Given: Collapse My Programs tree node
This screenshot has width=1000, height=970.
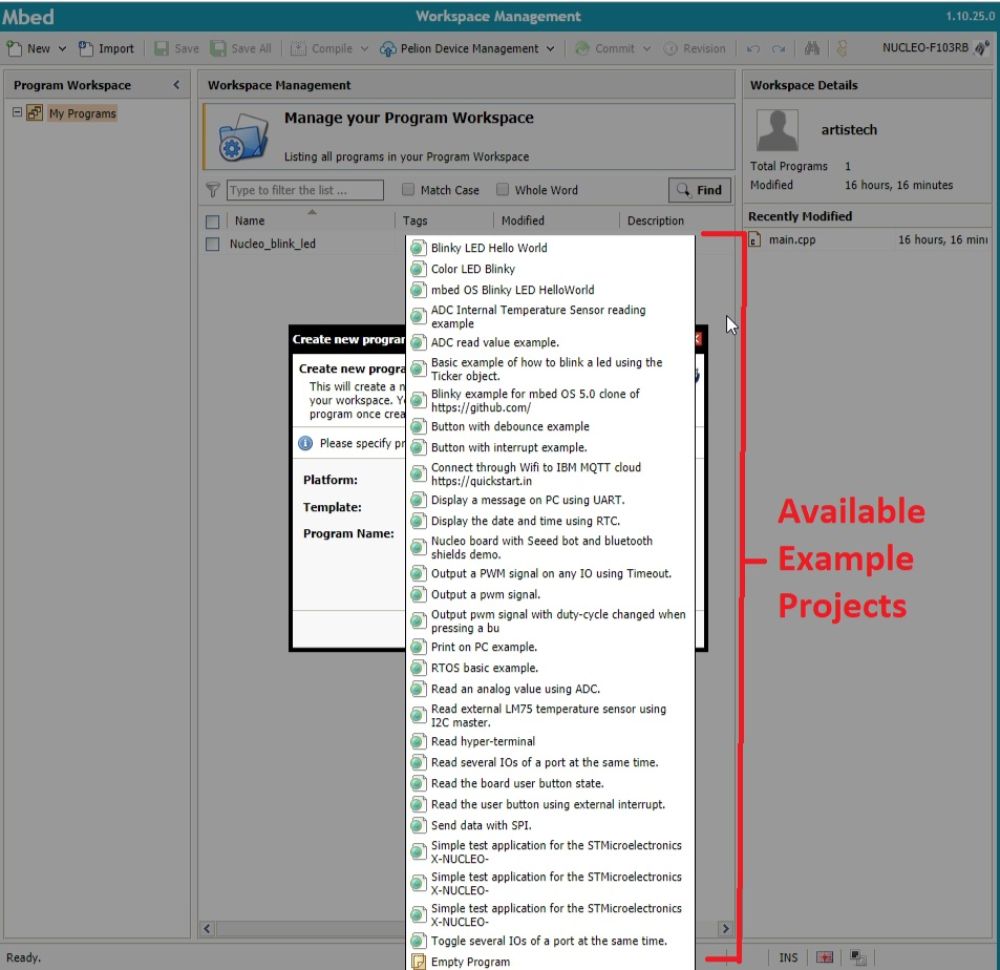Looking at the screenshot, I should 17,113.
